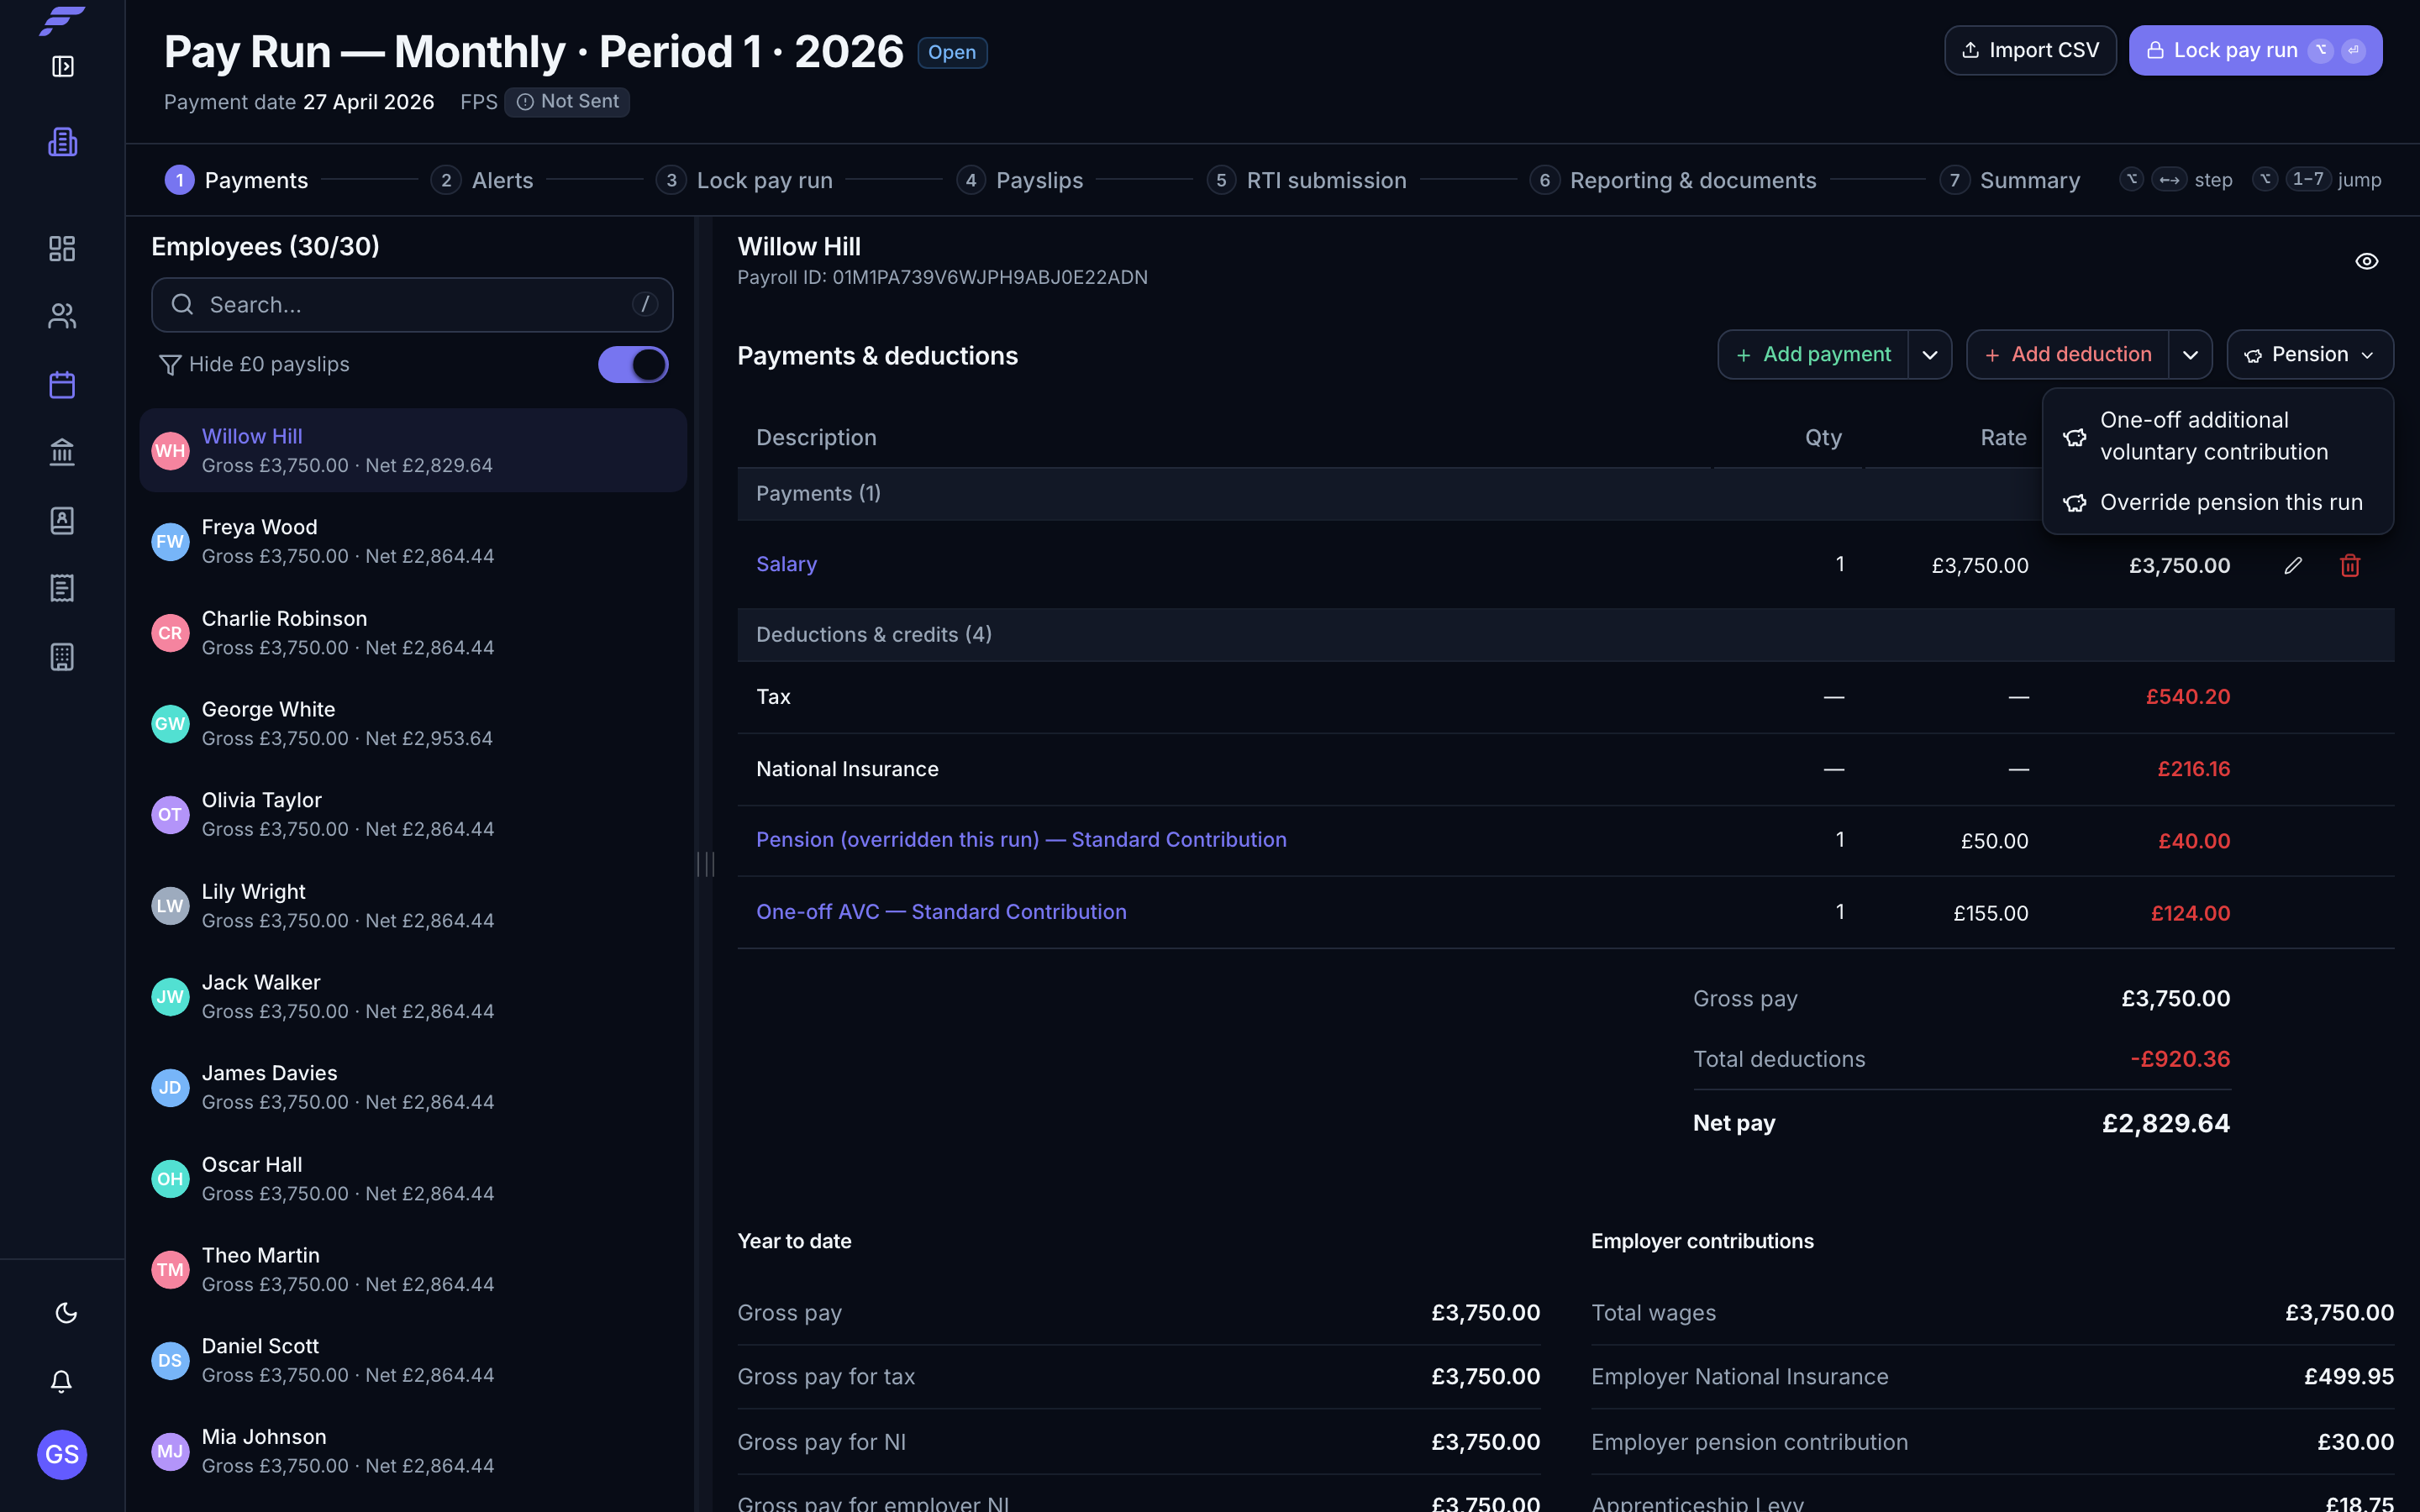Select Charlie Robinson in employee list
This screenshot has width=2420, height=1512.
(413, 633)
